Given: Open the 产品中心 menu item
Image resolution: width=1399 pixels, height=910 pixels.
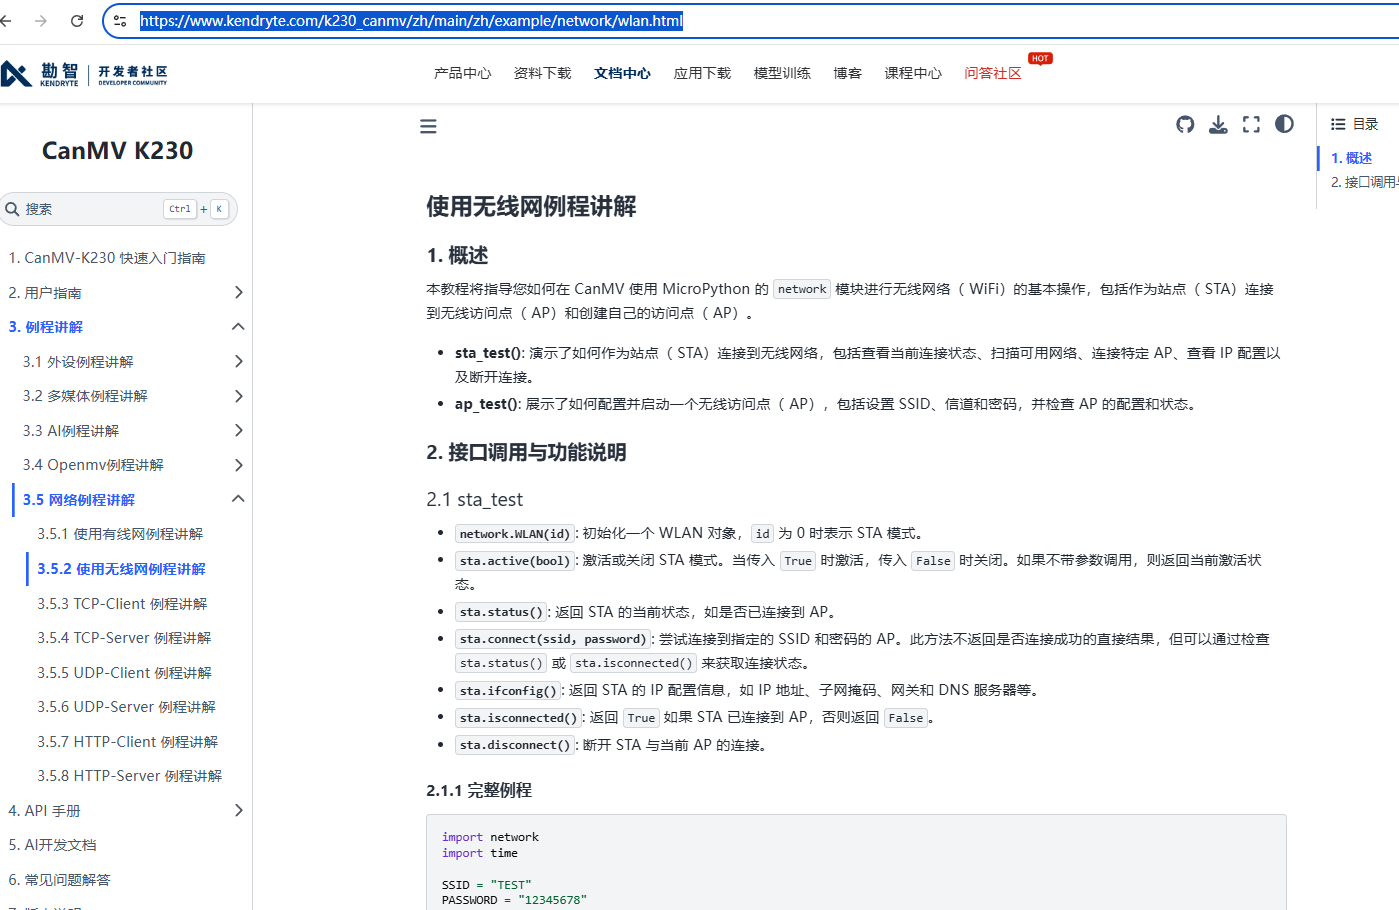Looking at the screenshot, I should tap(462, 73).
